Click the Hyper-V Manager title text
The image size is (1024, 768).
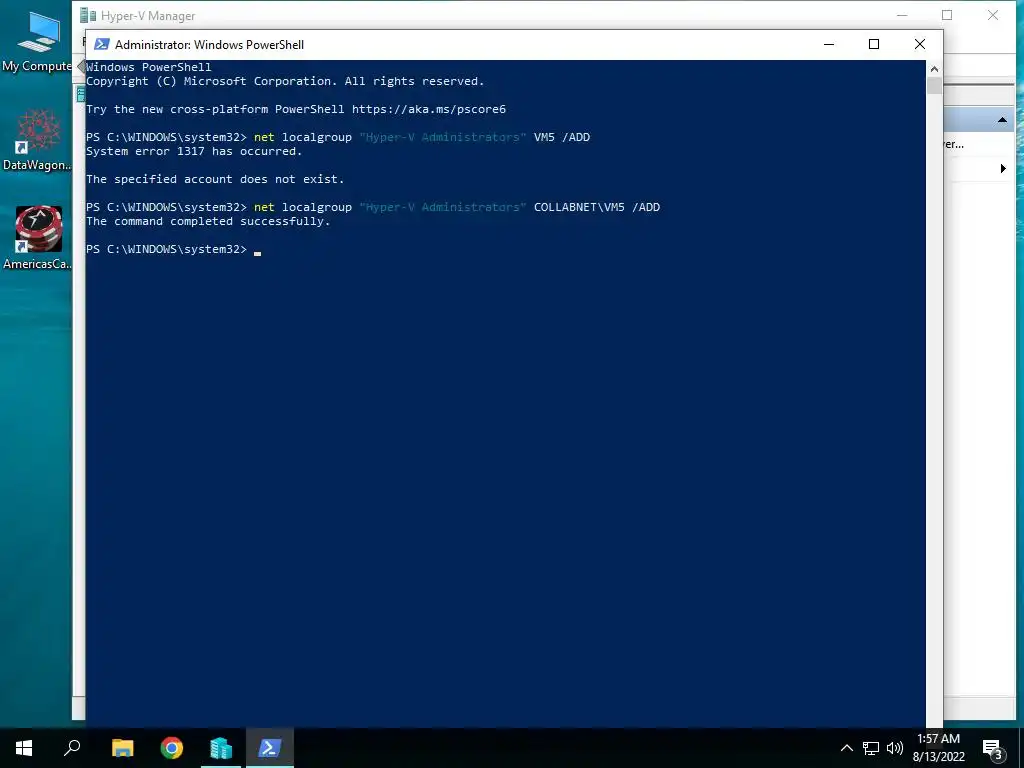[148, 16]
